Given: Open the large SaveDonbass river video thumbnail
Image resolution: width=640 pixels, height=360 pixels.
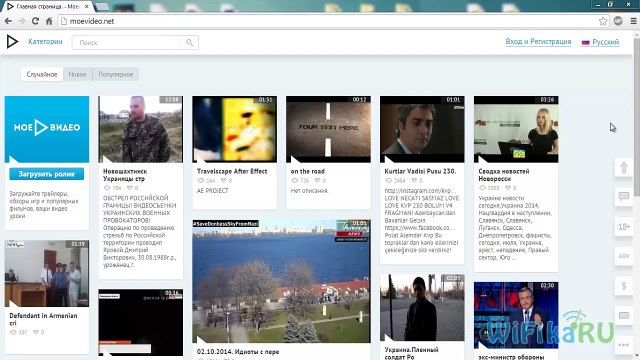Looking at the screenshot, I should (x=282, y=281).
